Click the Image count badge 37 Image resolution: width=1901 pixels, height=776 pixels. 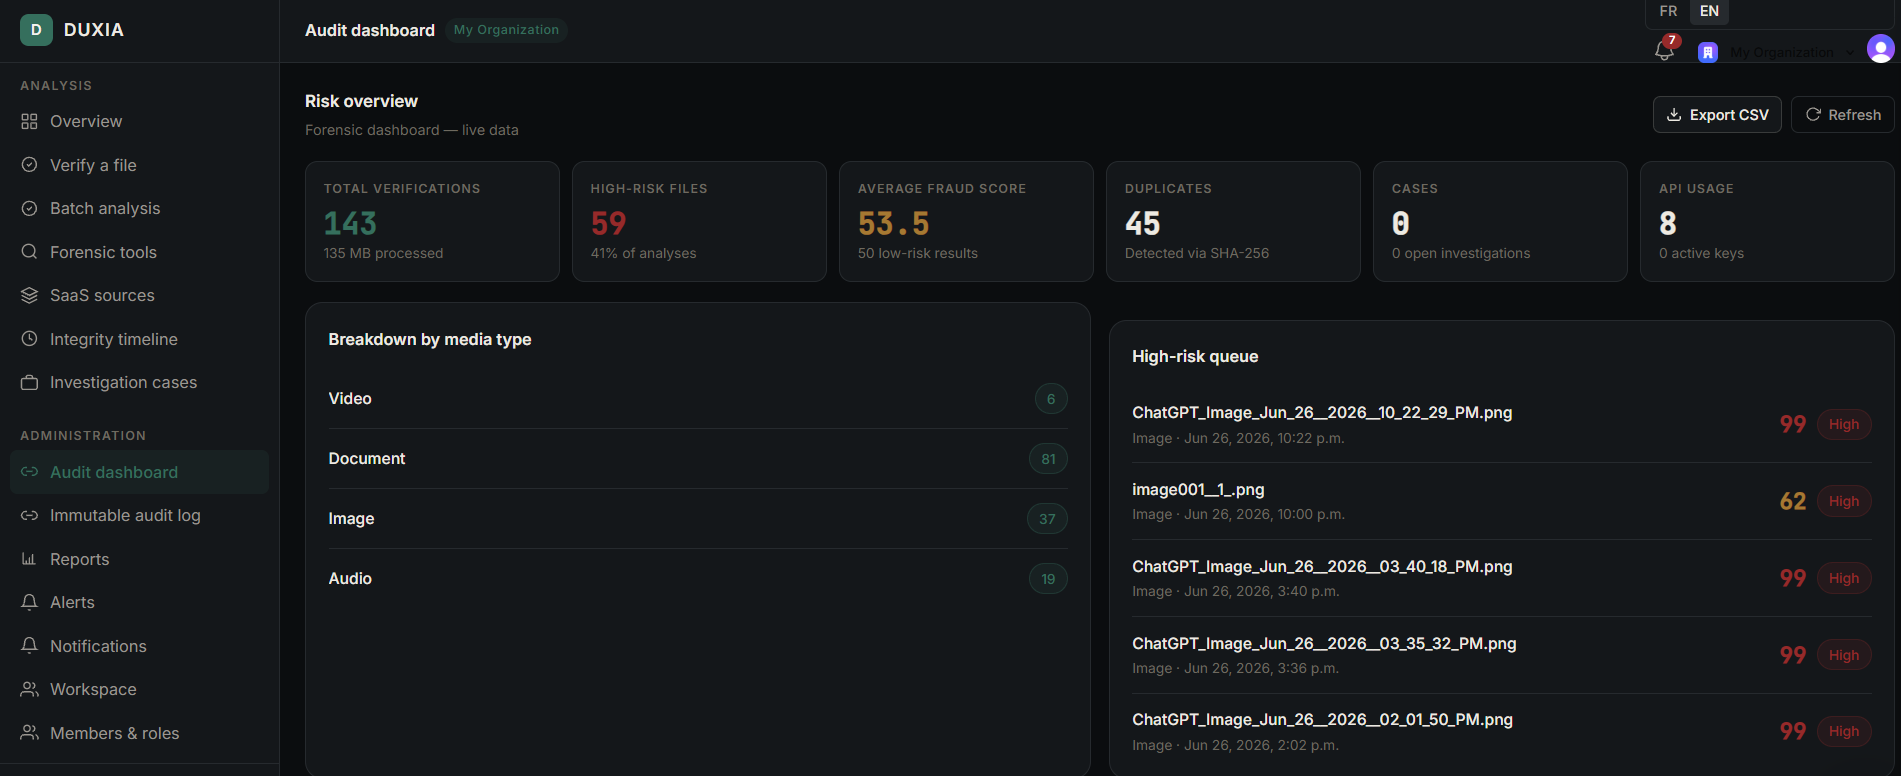(x=1047, y=519)
